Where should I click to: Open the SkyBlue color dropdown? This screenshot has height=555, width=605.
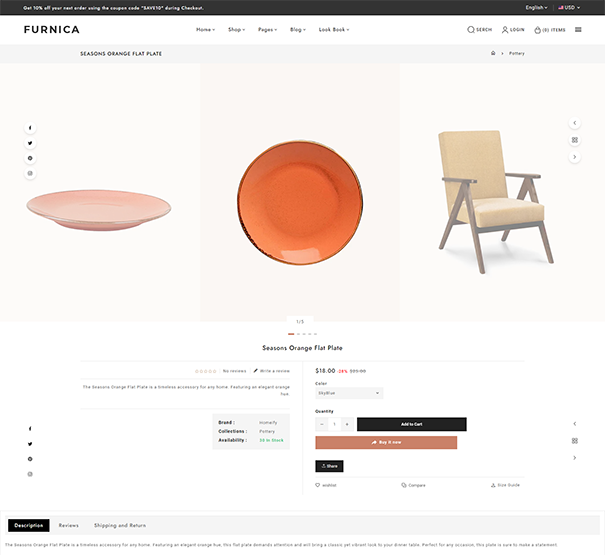click(349, 393)
